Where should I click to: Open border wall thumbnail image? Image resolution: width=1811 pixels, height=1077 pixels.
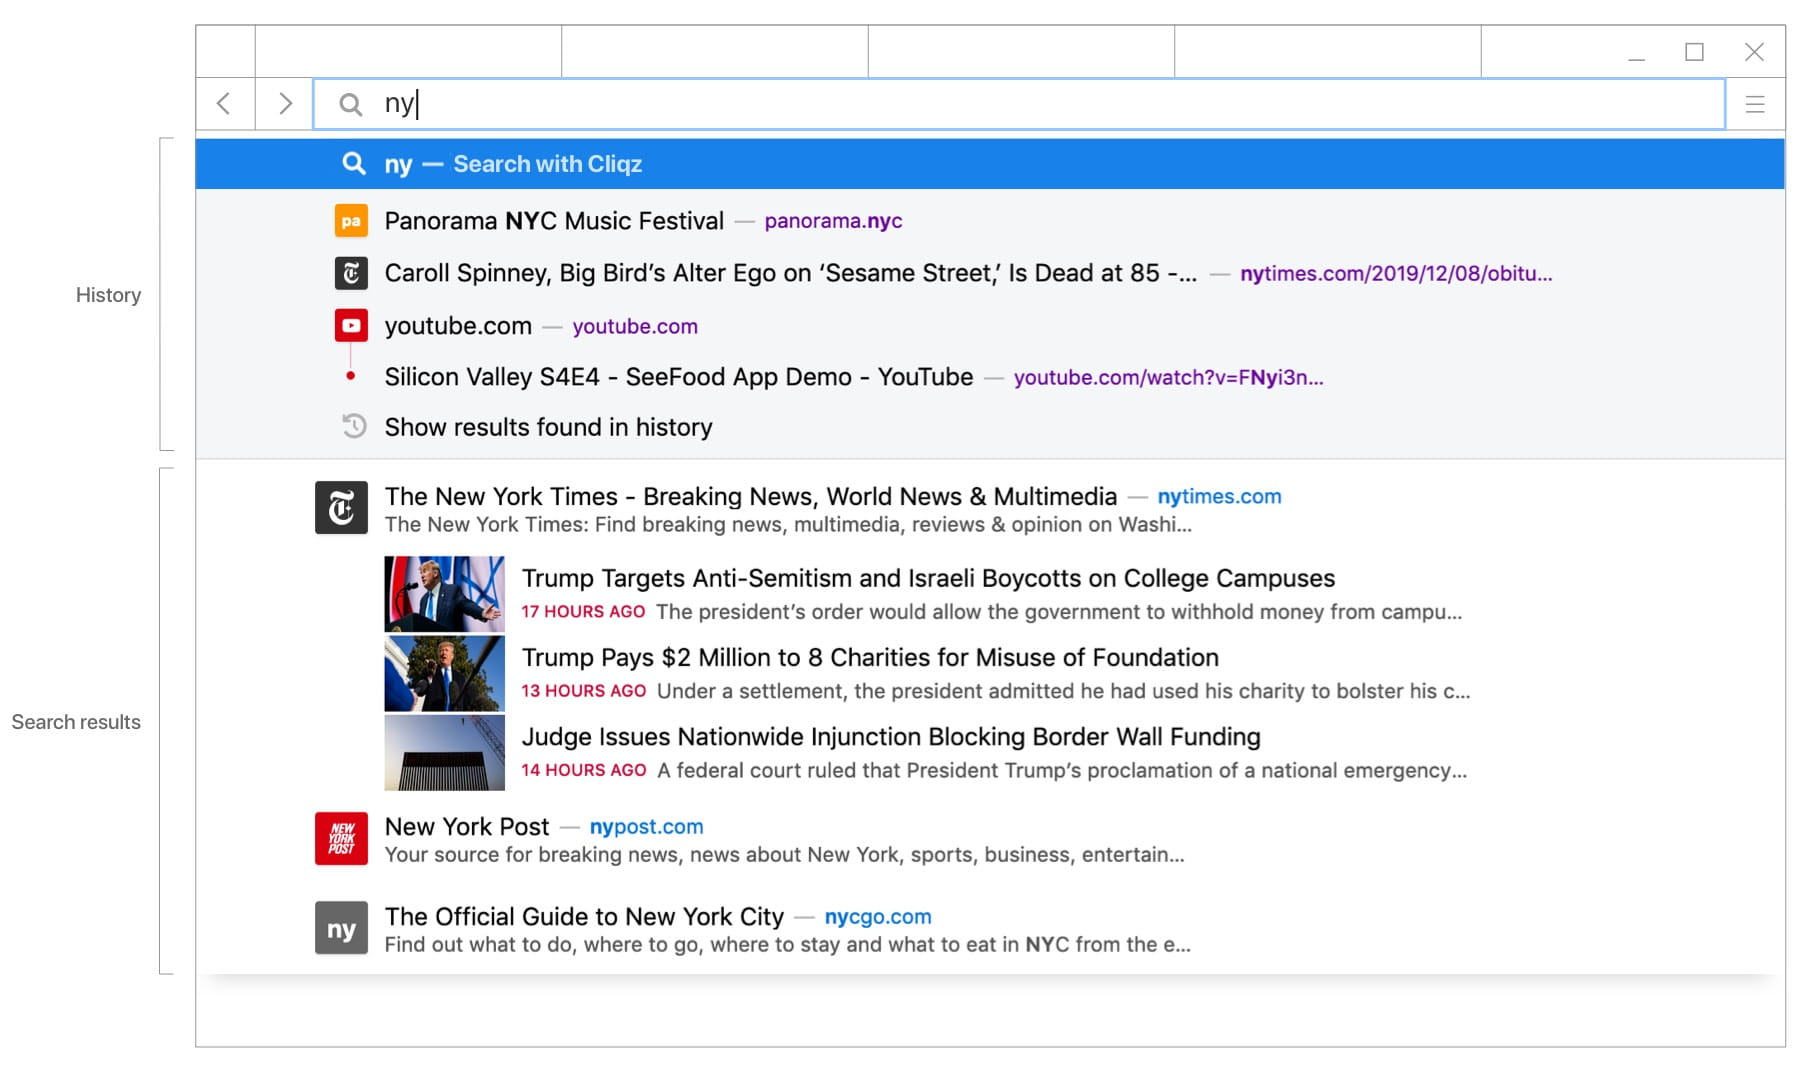point(444,752)
